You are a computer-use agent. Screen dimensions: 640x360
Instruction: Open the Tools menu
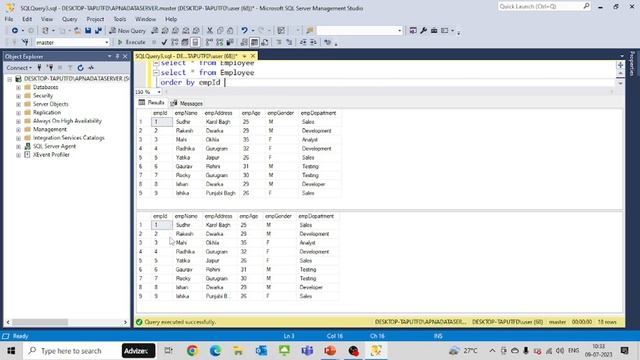tap(120, 19)
